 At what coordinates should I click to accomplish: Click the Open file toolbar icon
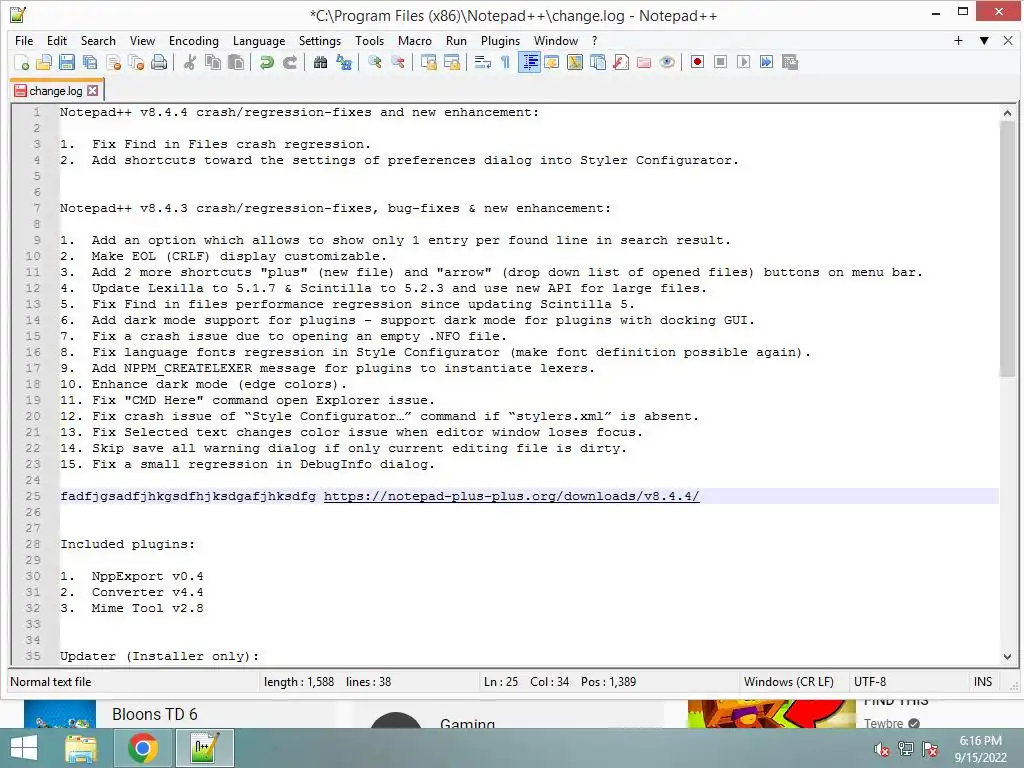(x=44, y=62)
